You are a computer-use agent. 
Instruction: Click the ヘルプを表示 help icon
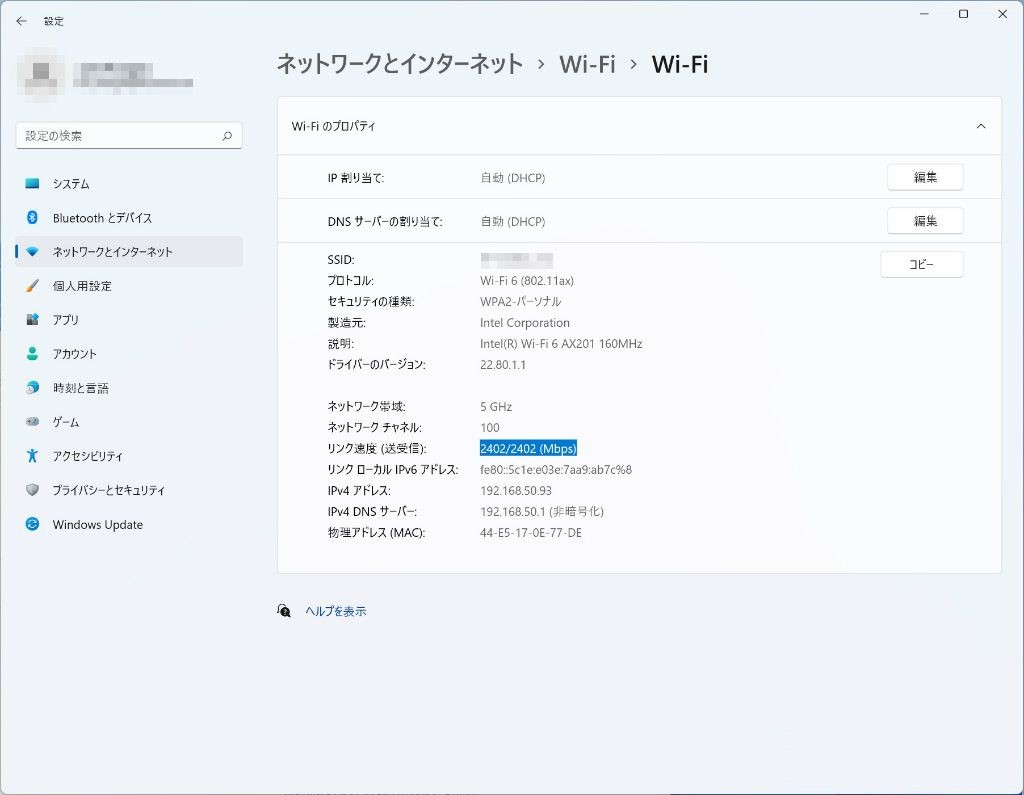coord(284,611)
